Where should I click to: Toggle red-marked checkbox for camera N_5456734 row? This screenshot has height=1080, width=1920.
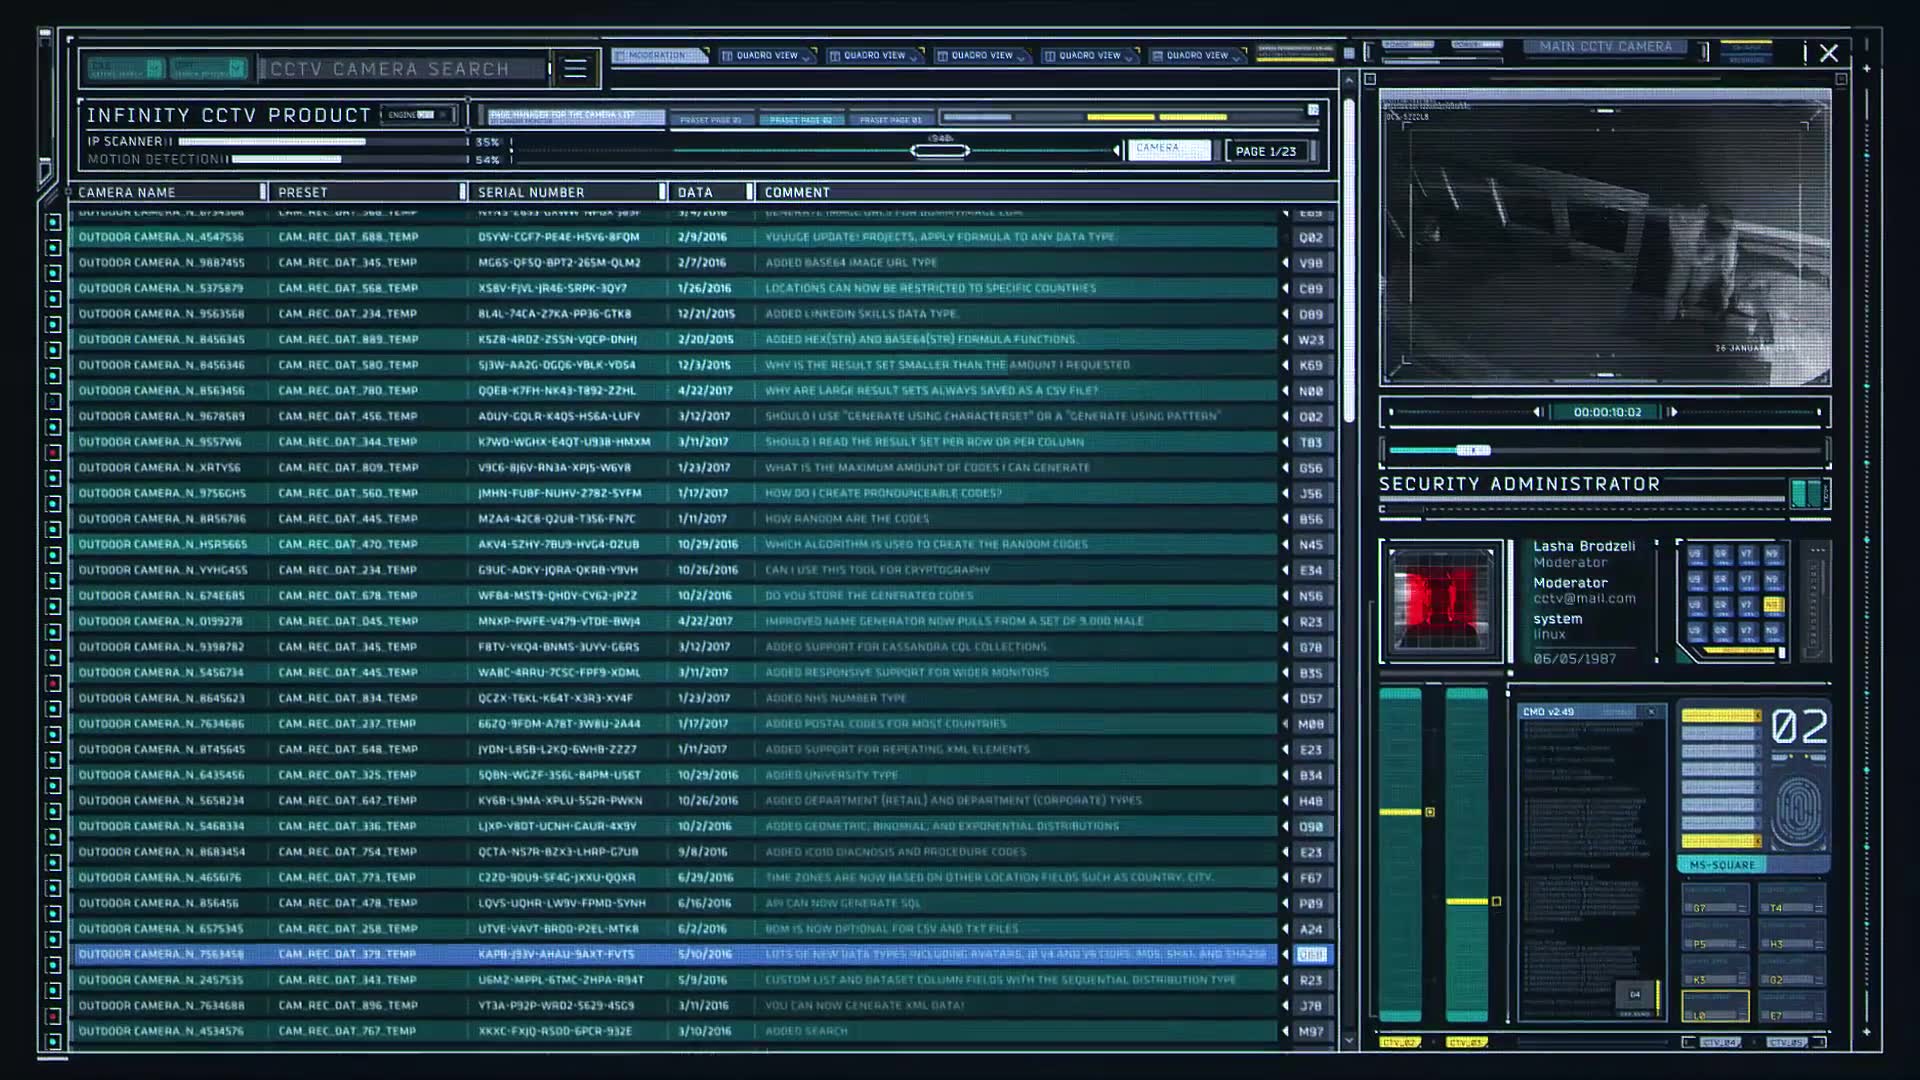[x=54, y=683]
